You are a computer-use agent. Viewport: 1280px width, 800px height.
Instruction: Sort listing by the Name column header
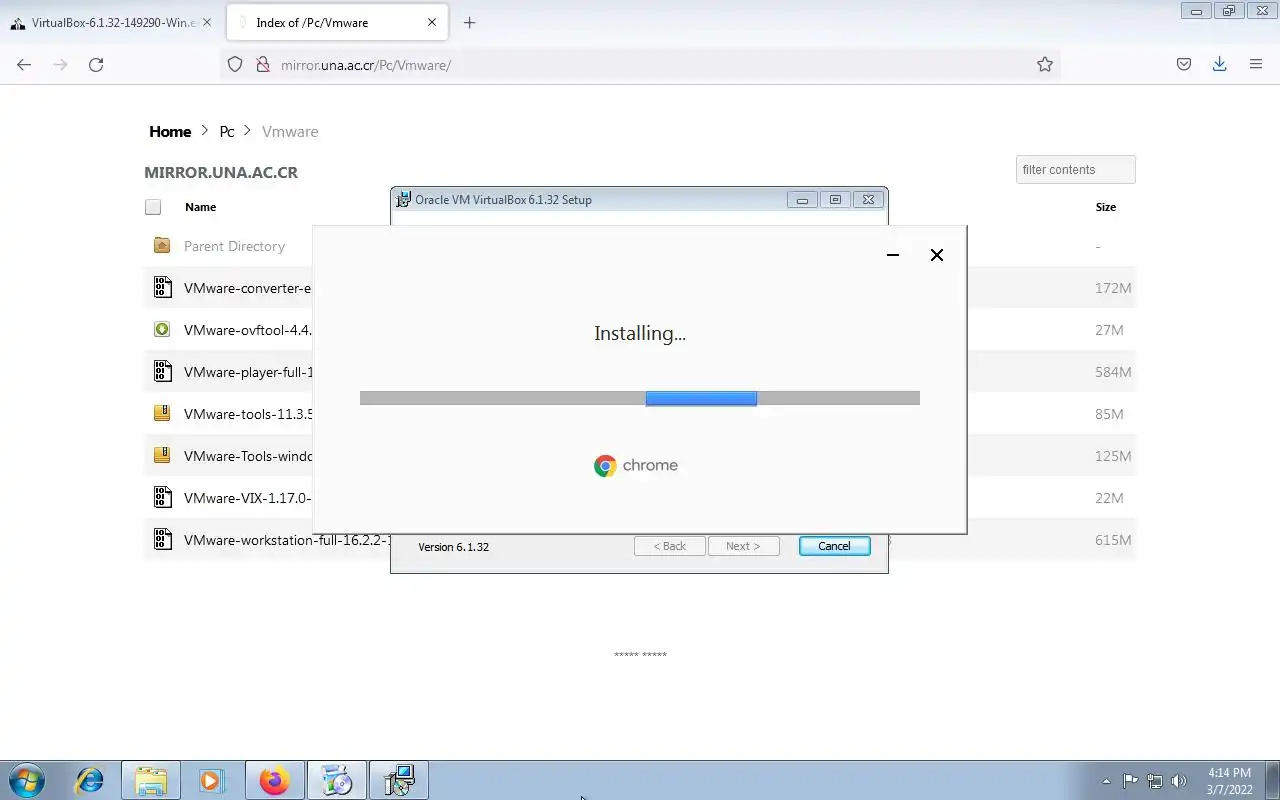(x=200, y=207)
